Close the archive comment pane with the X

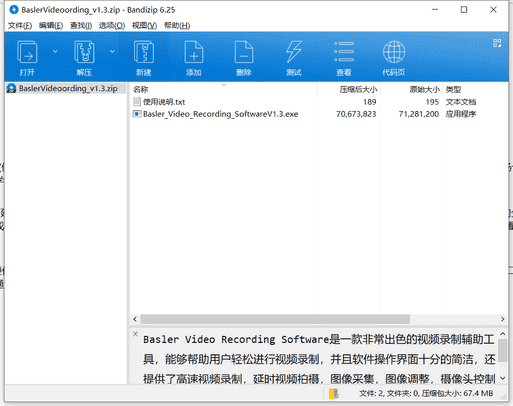click(x=135, y=334)
